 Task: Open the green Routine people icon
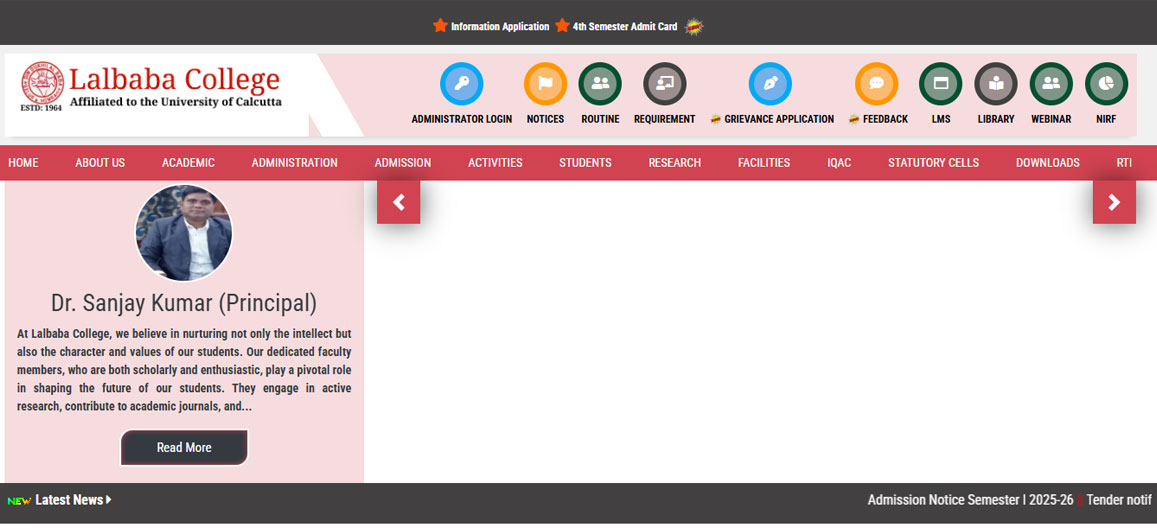click(x=600, y=83)
